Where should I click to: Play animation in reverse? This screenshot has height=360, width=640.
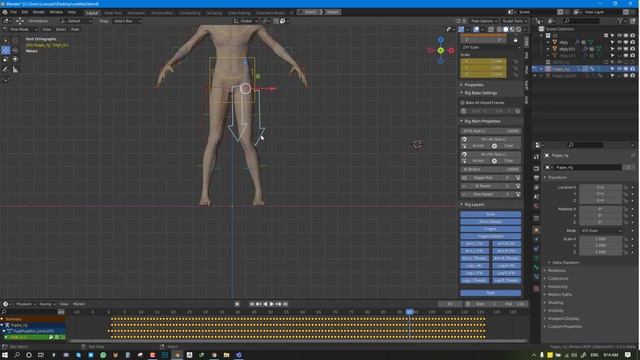point(265,304)
